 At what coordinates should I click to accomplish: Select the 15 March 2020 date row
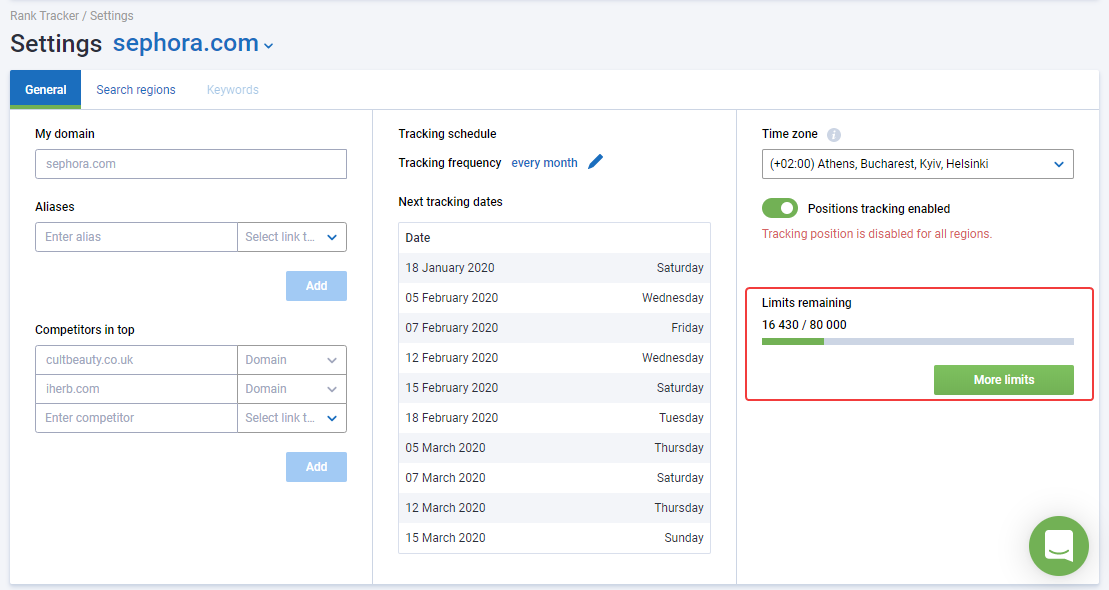coord(554,538)
